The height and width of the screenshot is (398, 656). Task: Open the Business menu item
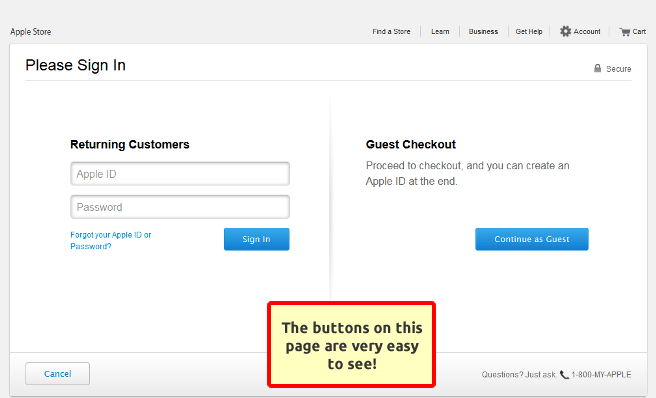(483, 31)
